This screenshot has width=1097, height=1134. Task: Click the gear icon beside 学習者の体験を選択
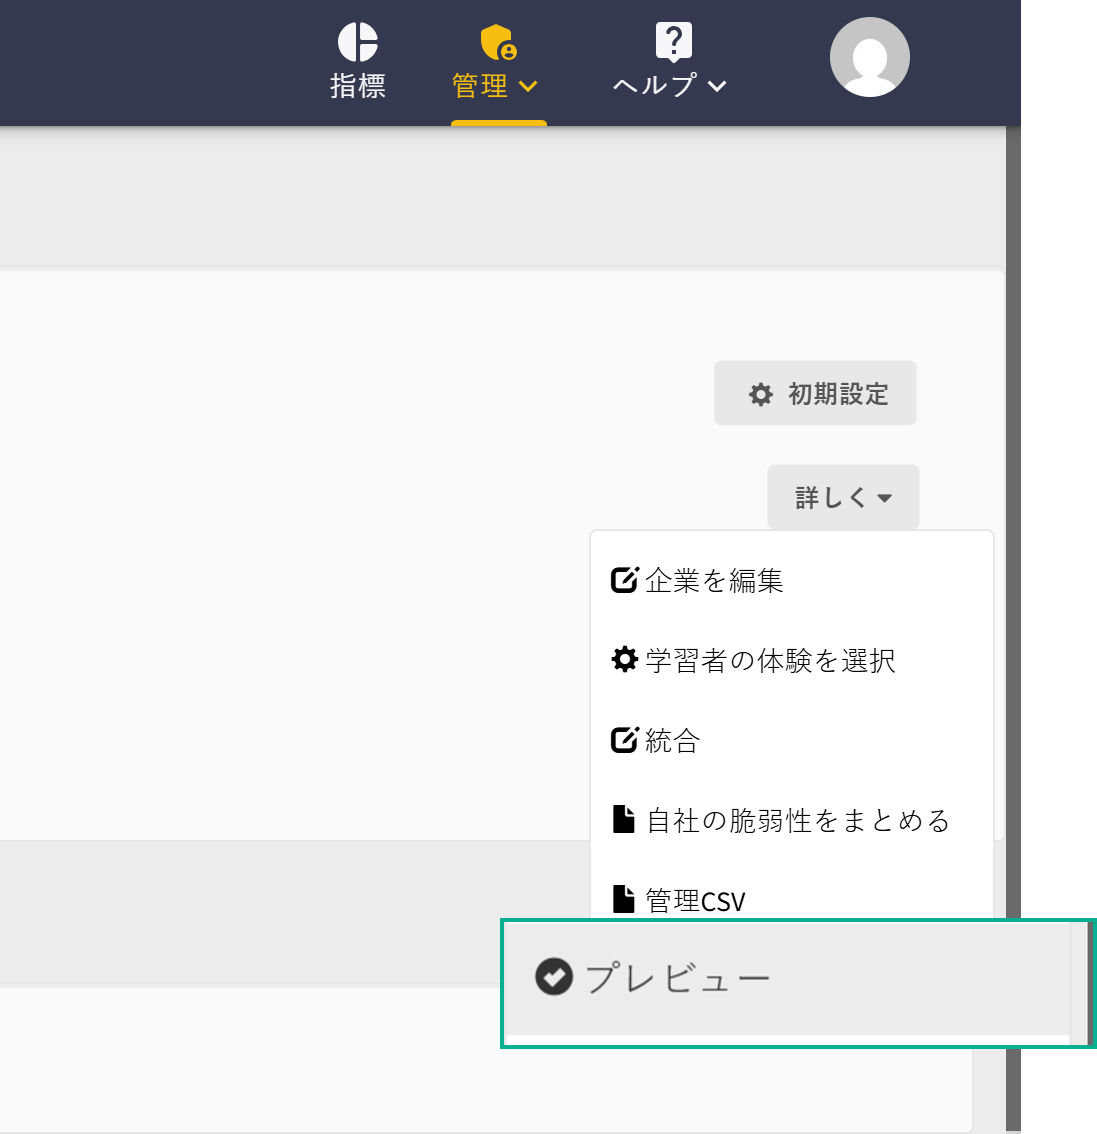click(x=625, y=660)
